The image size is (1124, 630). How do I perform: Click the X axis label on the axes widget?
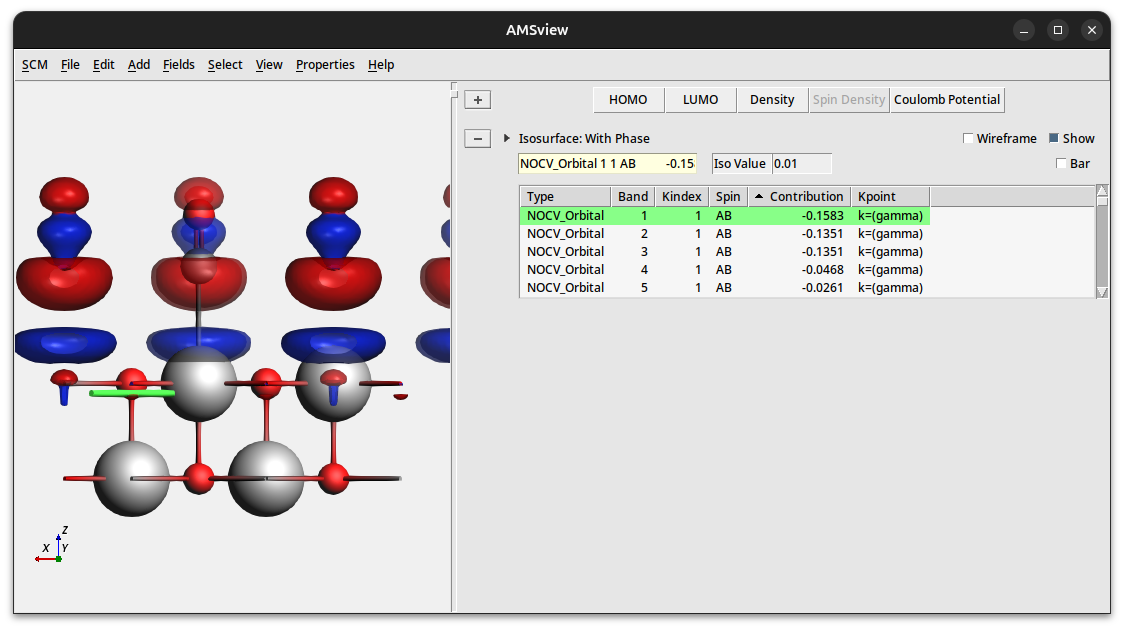point(45,548)
